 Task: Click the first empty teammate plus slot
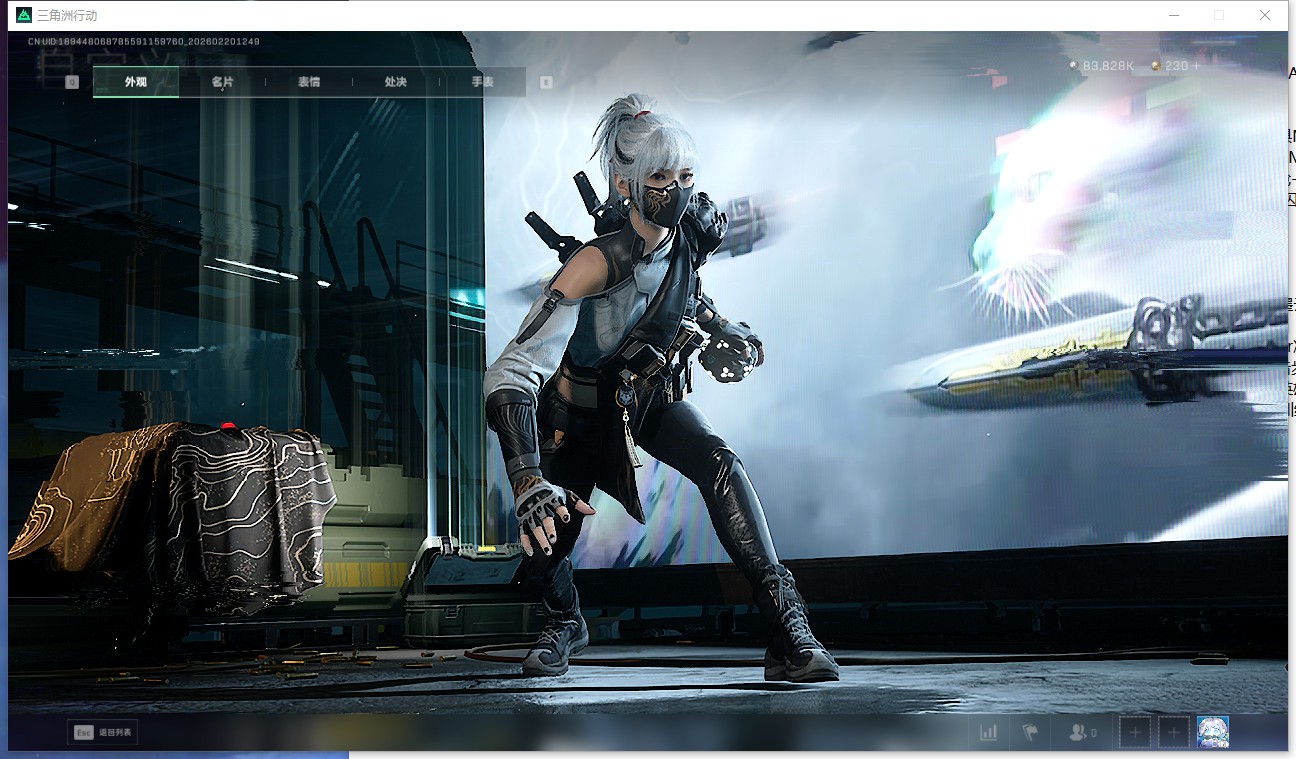tap(1134, 732)
